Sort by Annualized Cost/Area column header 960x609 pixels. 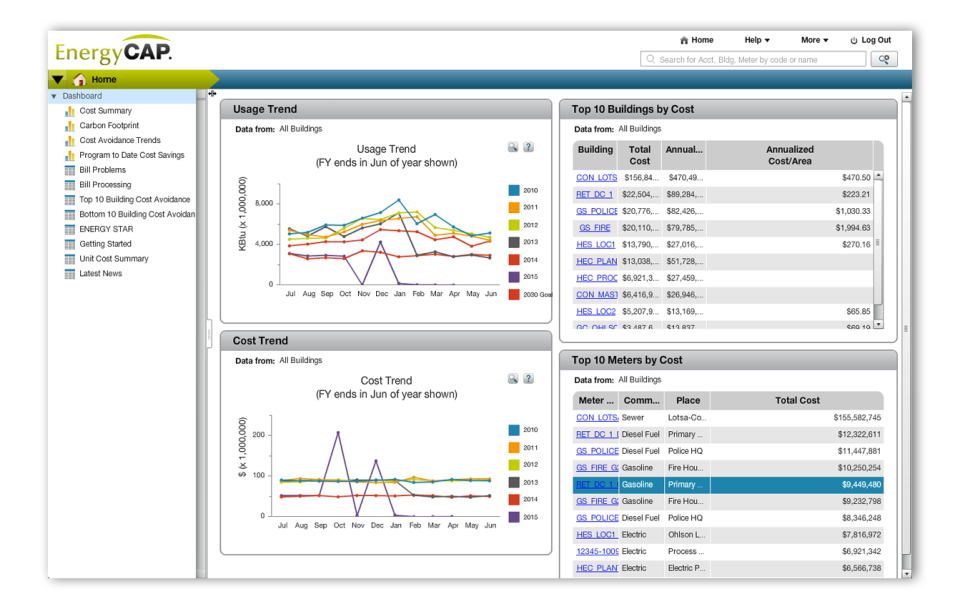[x=790, y=155]
